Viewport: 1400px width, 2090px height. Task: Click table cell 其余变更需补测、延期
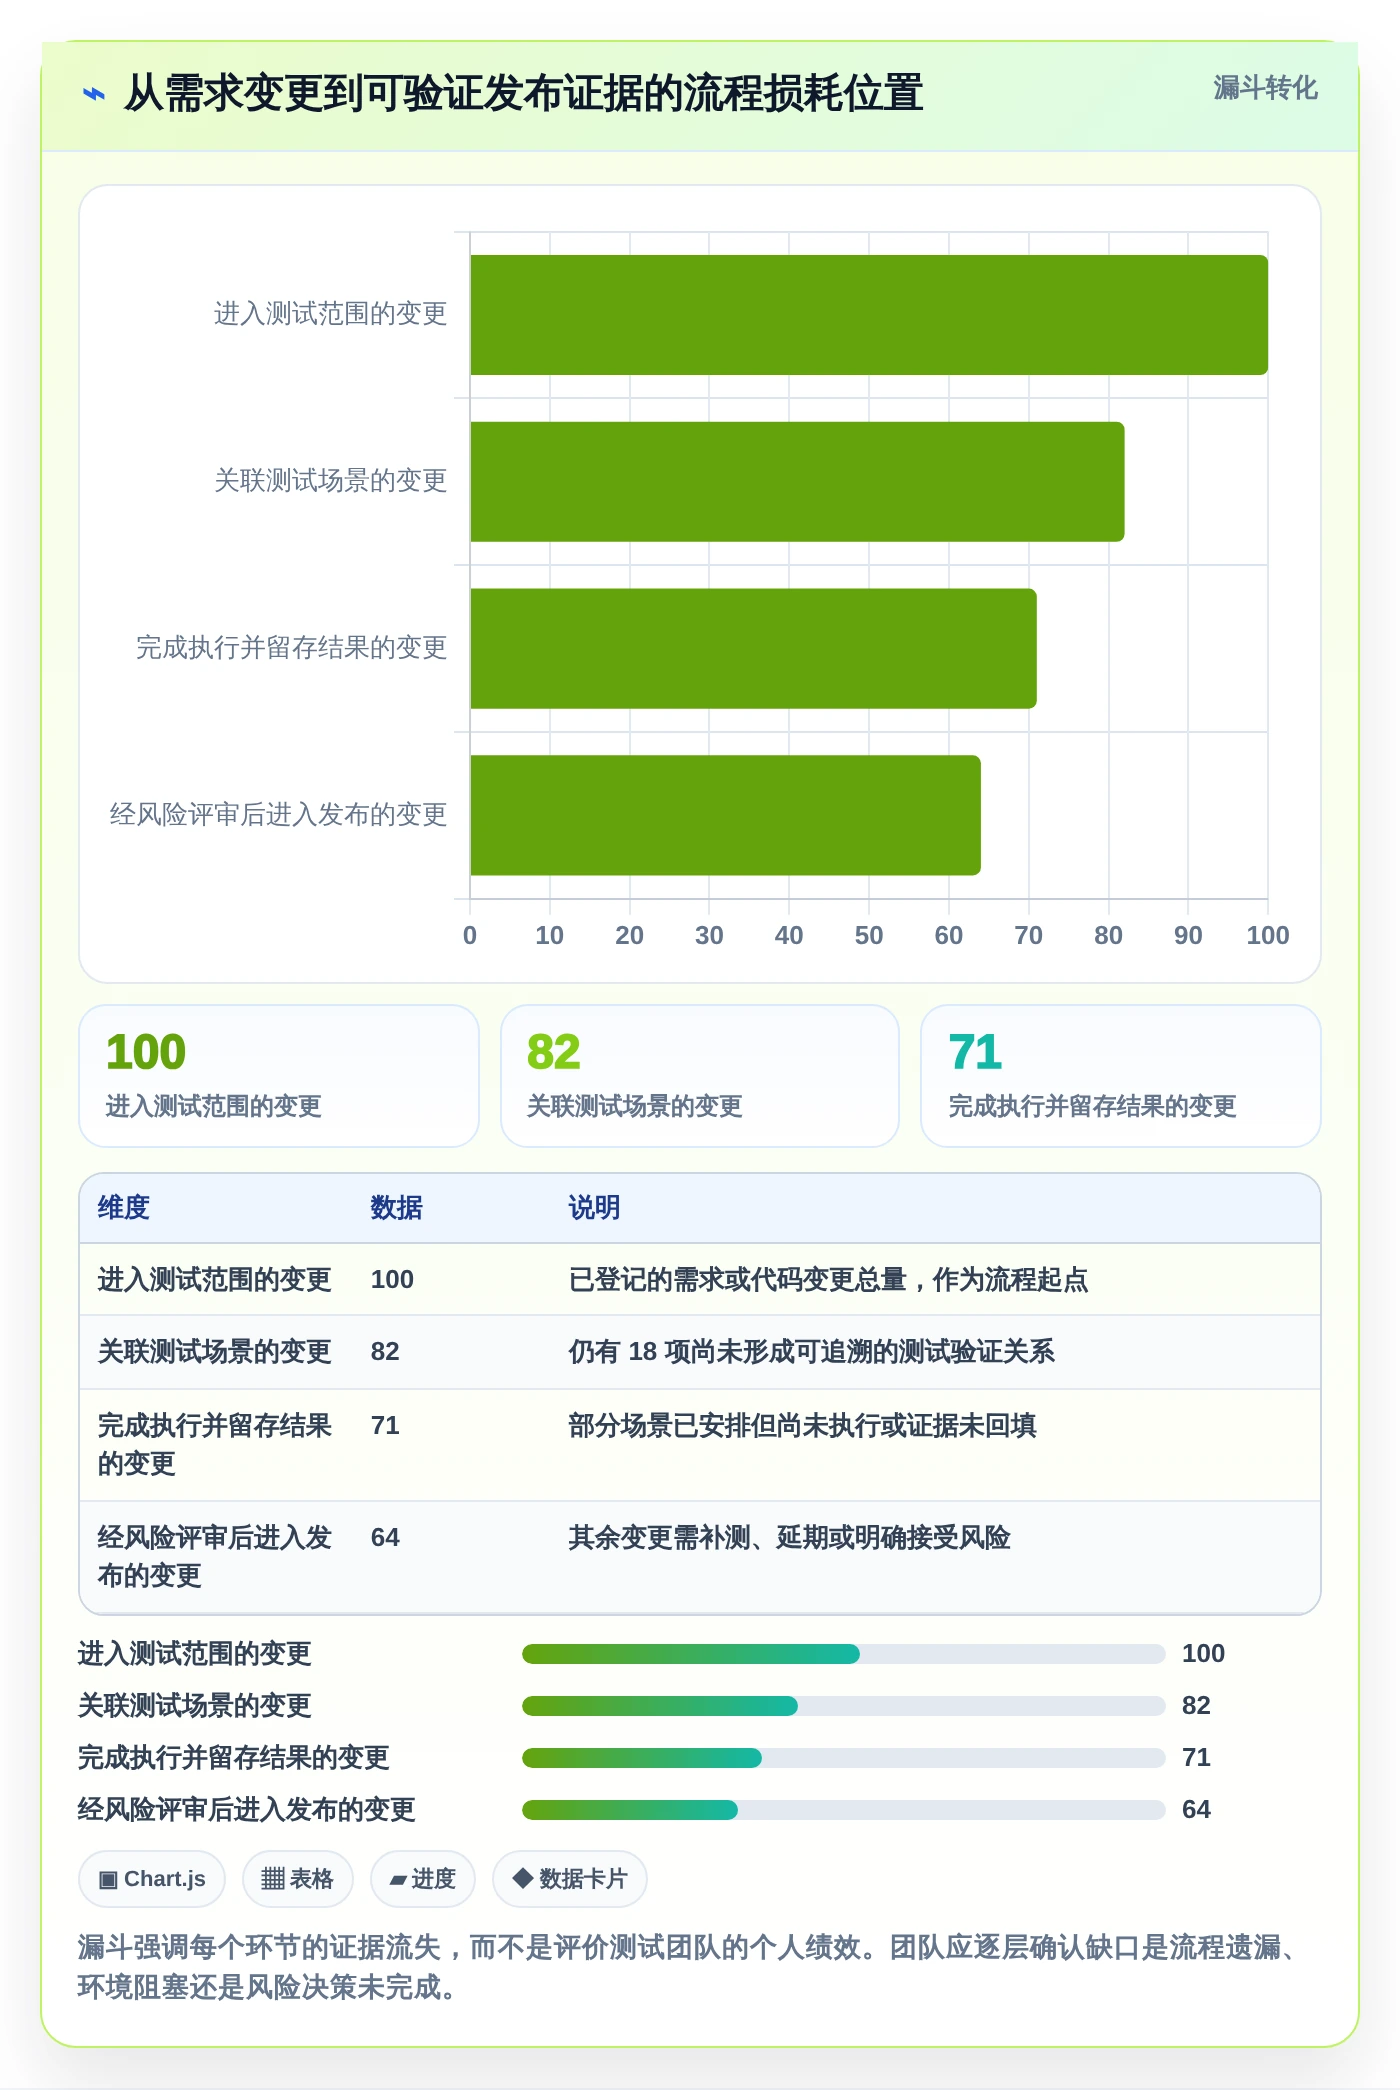point(790,1538)
